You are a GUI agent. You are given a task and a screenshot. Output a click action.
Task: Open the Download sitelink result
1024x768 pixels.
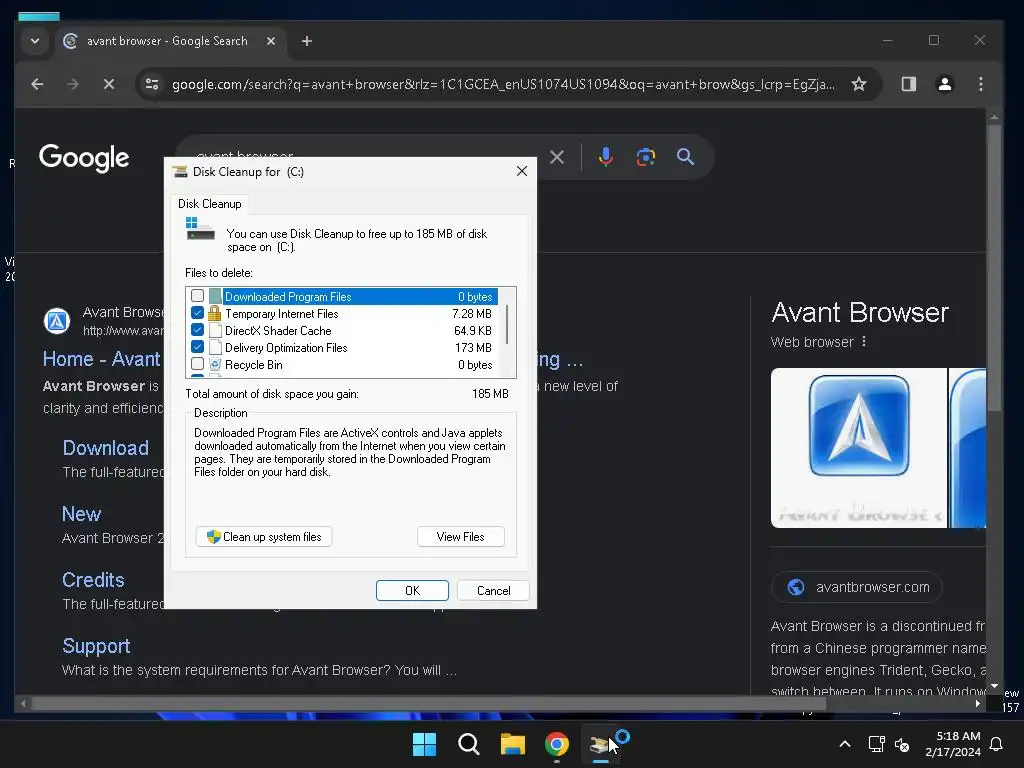(105, 448)
